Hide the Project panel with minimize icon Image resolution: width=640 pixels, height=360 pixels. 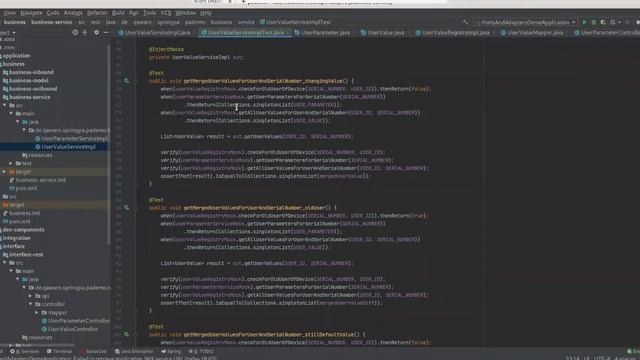point(106,32)
